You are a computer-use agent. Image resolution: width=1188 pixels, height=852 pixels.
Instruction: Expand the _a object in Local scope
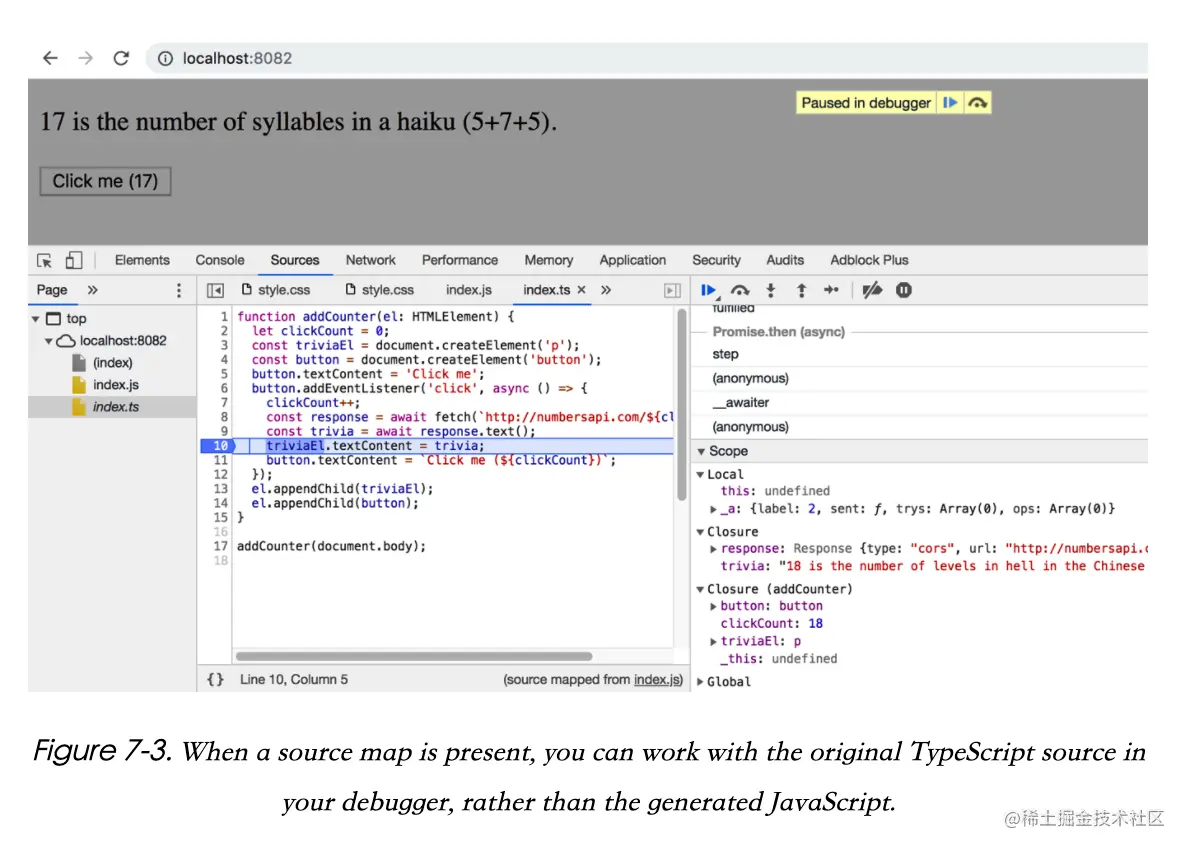(x=713, y=510)
